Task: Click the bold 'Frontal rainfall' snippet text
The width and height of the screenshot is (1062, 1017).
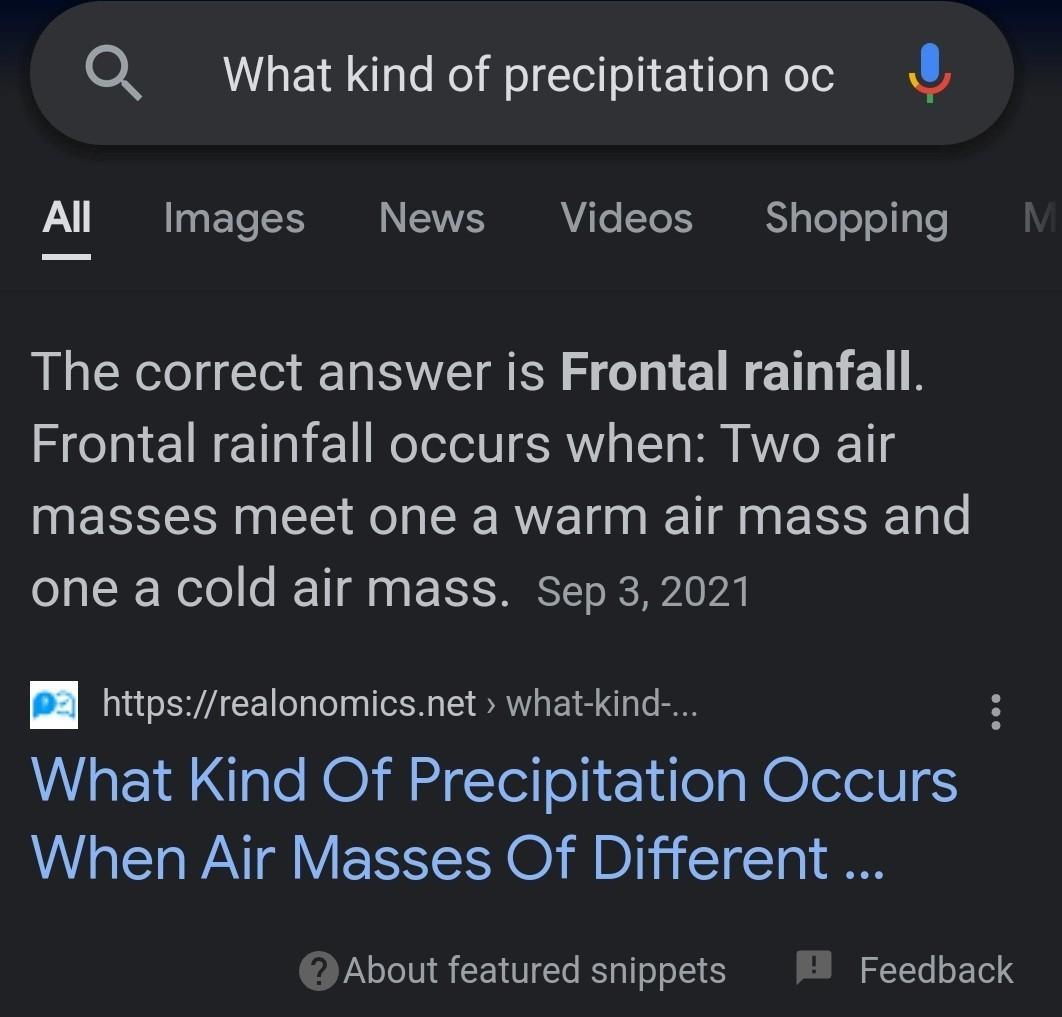Action: pyautogui.click(x=736, y=372)
